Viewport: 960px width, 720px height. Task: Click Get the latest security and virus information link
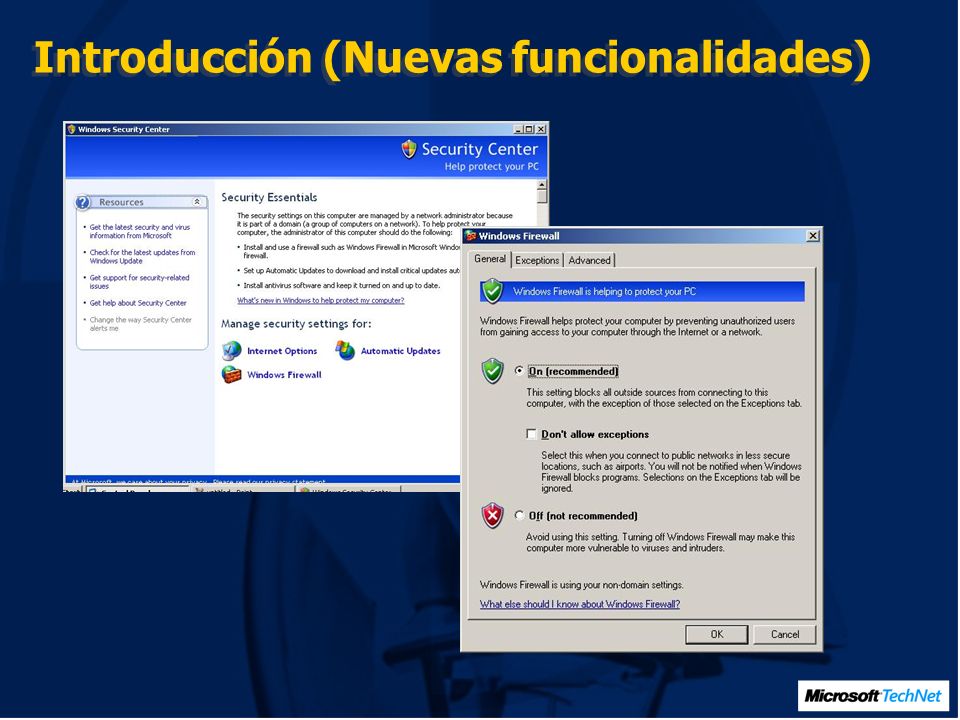140,231
